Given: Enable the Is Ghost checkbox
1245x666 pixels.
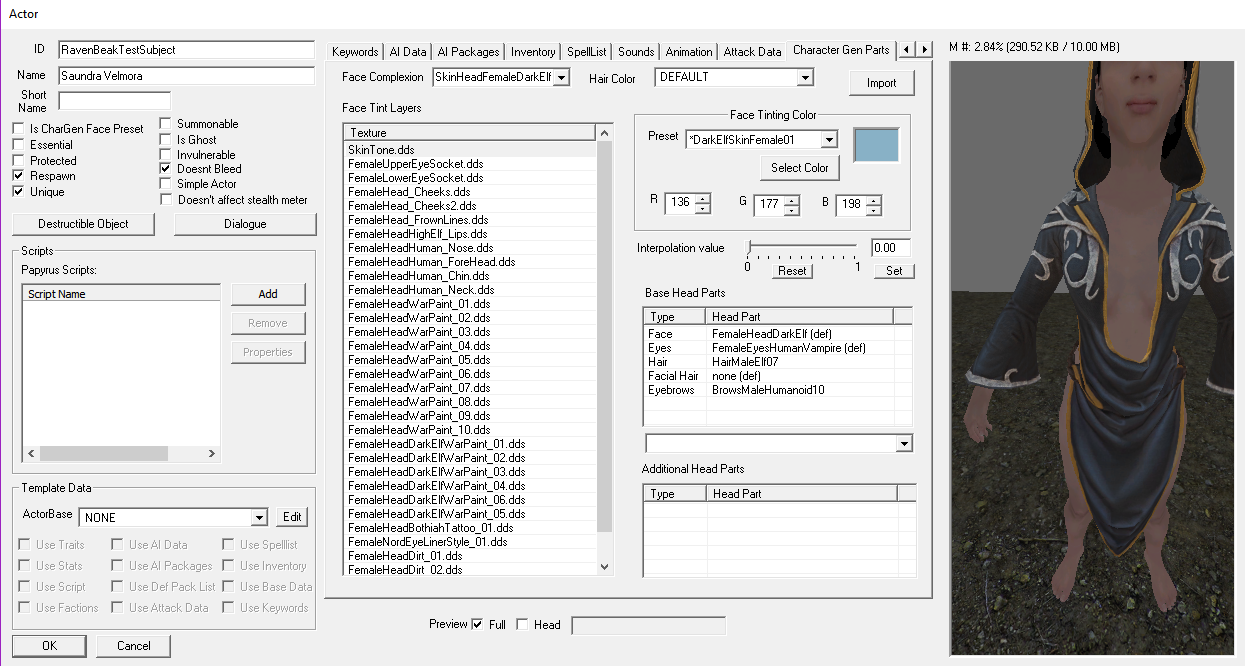Looking at the screenshot, I should (166, 140).
